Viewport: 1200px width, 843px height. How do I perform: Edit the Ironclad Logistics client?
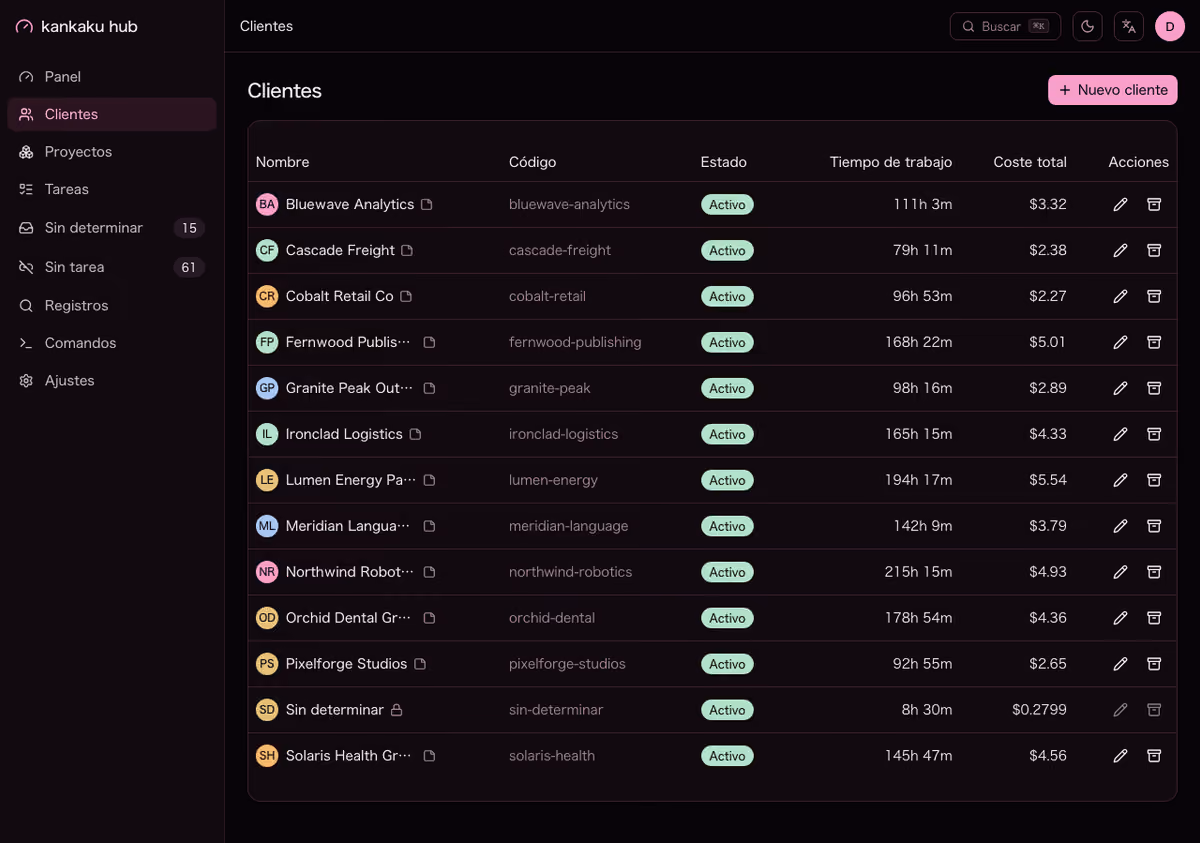(x=1120, y=434)
